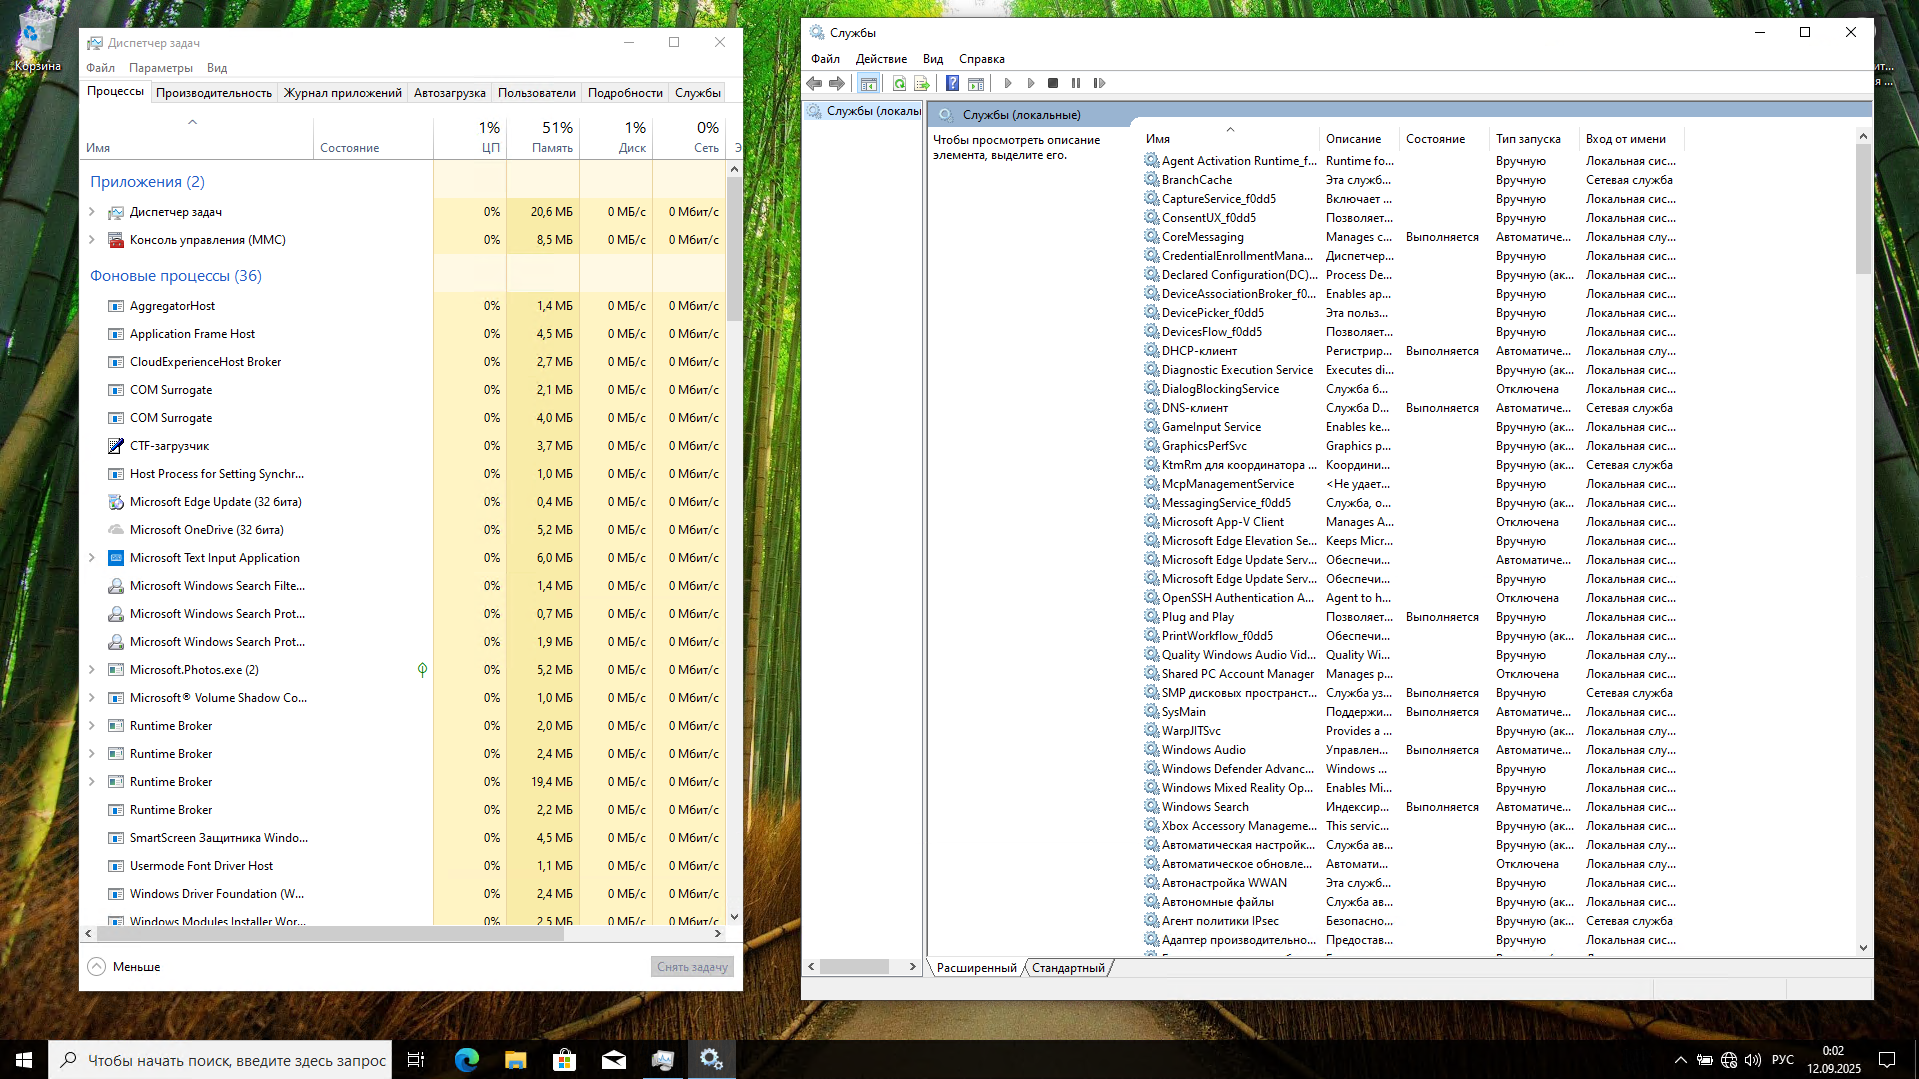The image size is (1919, 1079).
Task: Expand Microsoft Text Input Application row
Action: pyautogui.click(x=92, y=558)
